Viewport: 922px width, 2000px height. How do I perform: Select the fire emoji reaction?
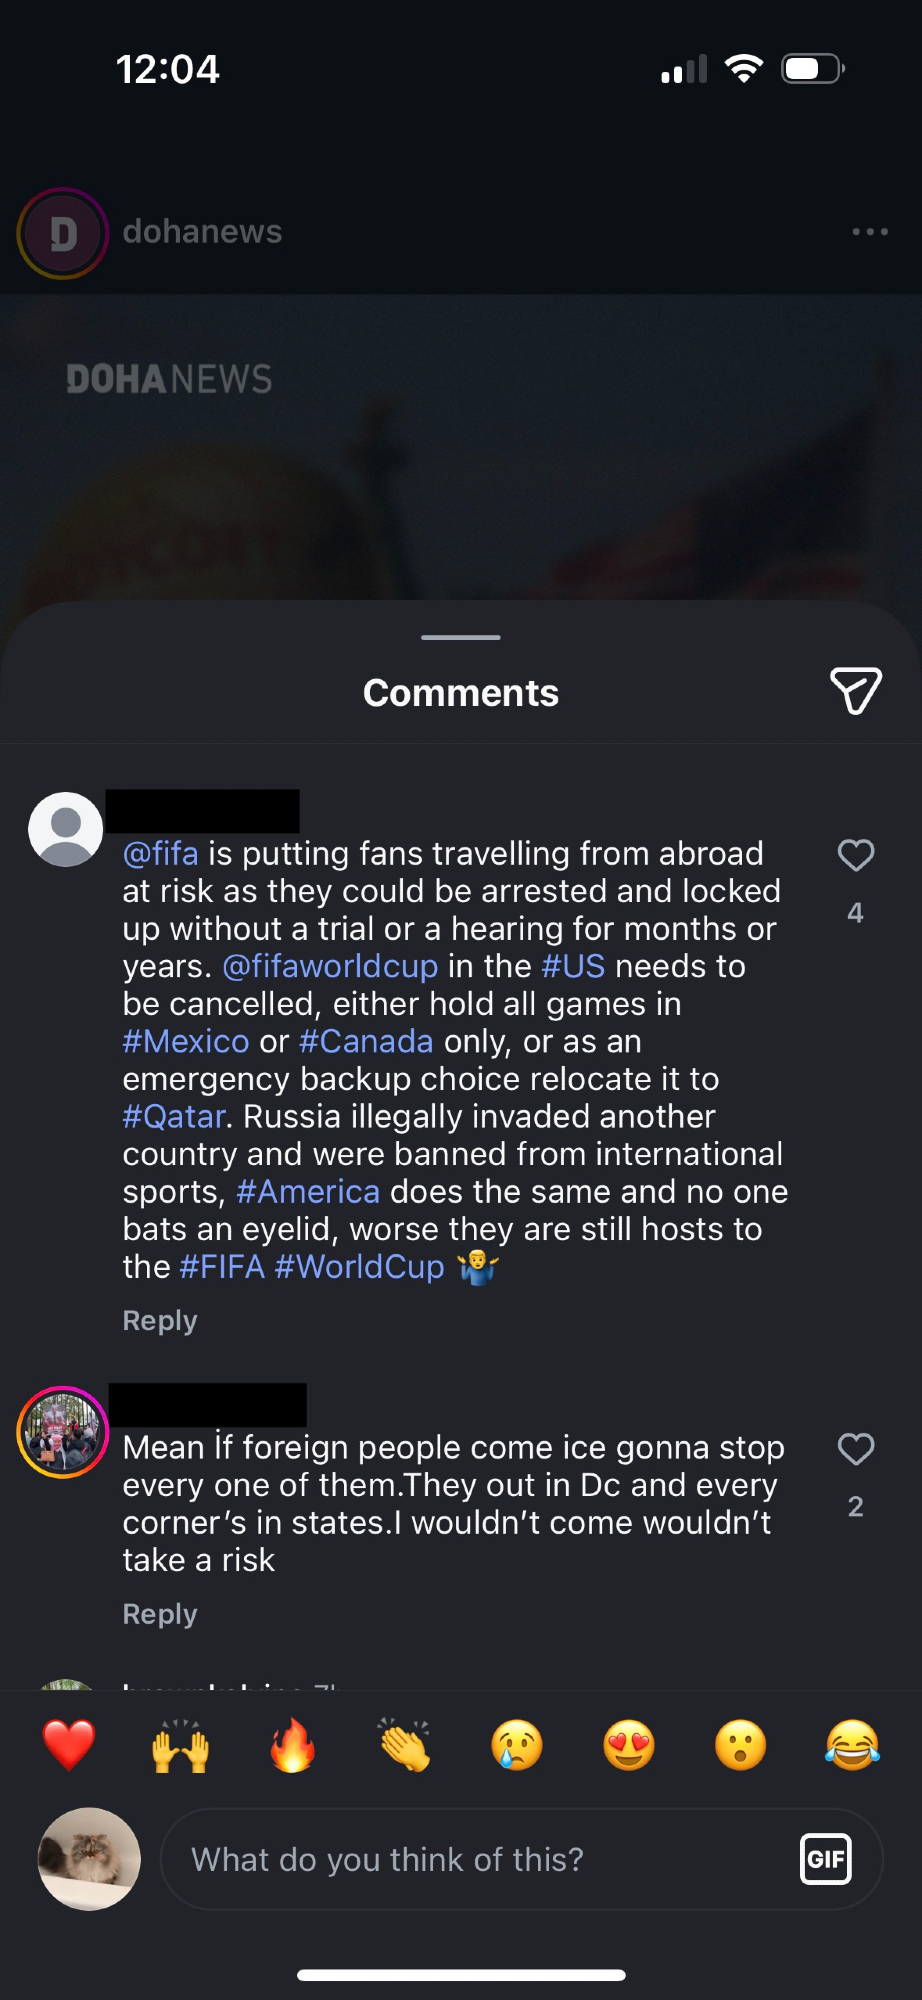293,1746
